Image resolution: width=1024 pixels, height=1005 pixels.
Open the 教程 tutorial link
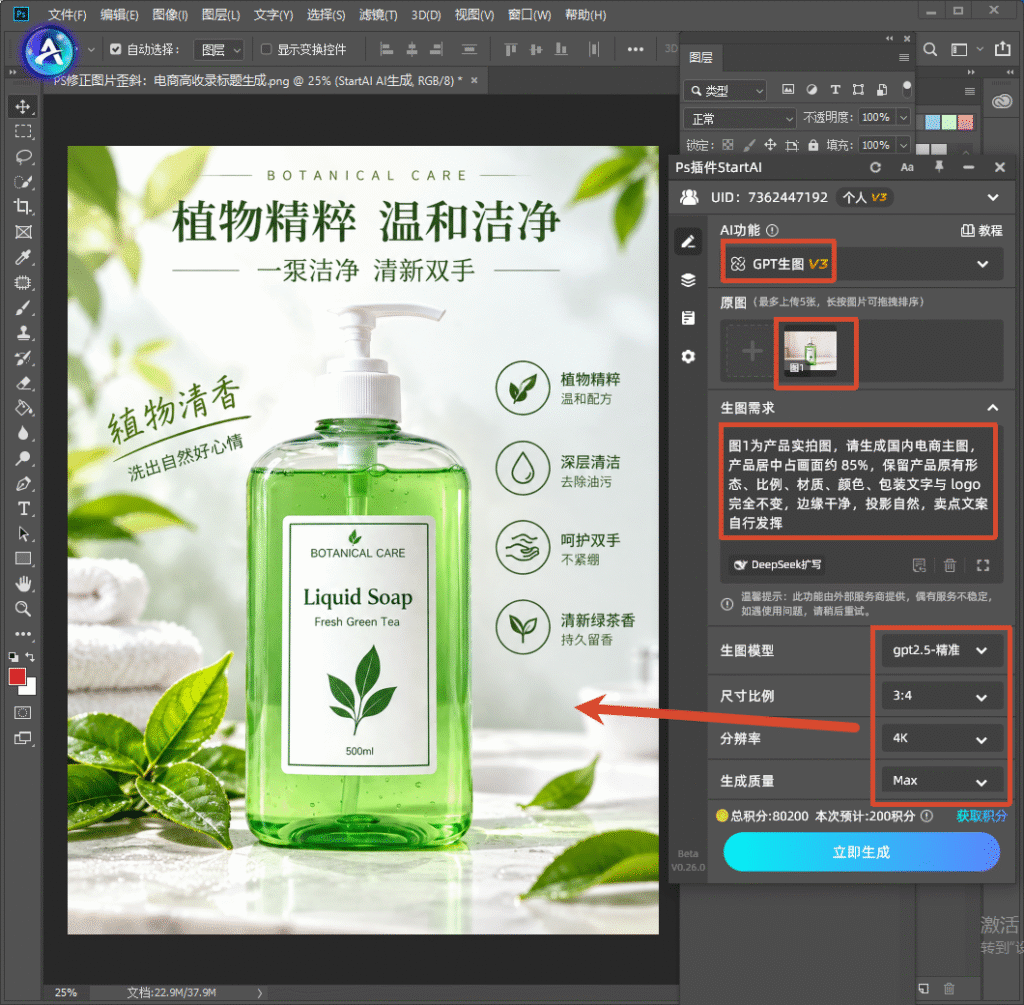(x=982, y=231)
